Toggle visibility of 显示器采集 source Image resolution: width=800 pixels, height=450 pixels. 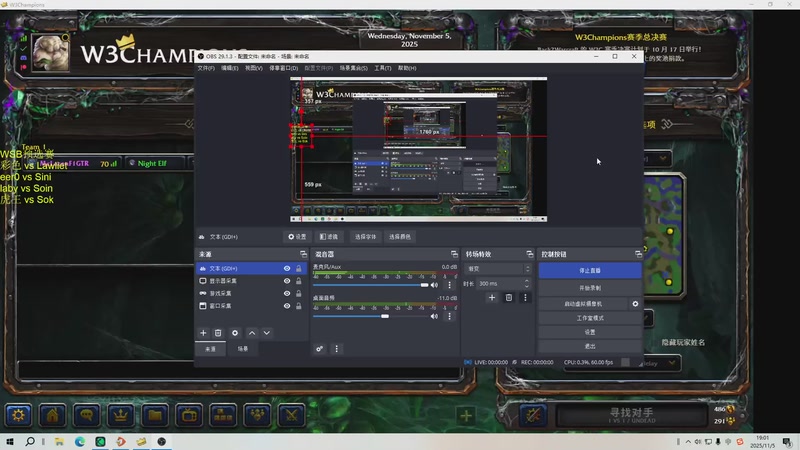point(287,281)
